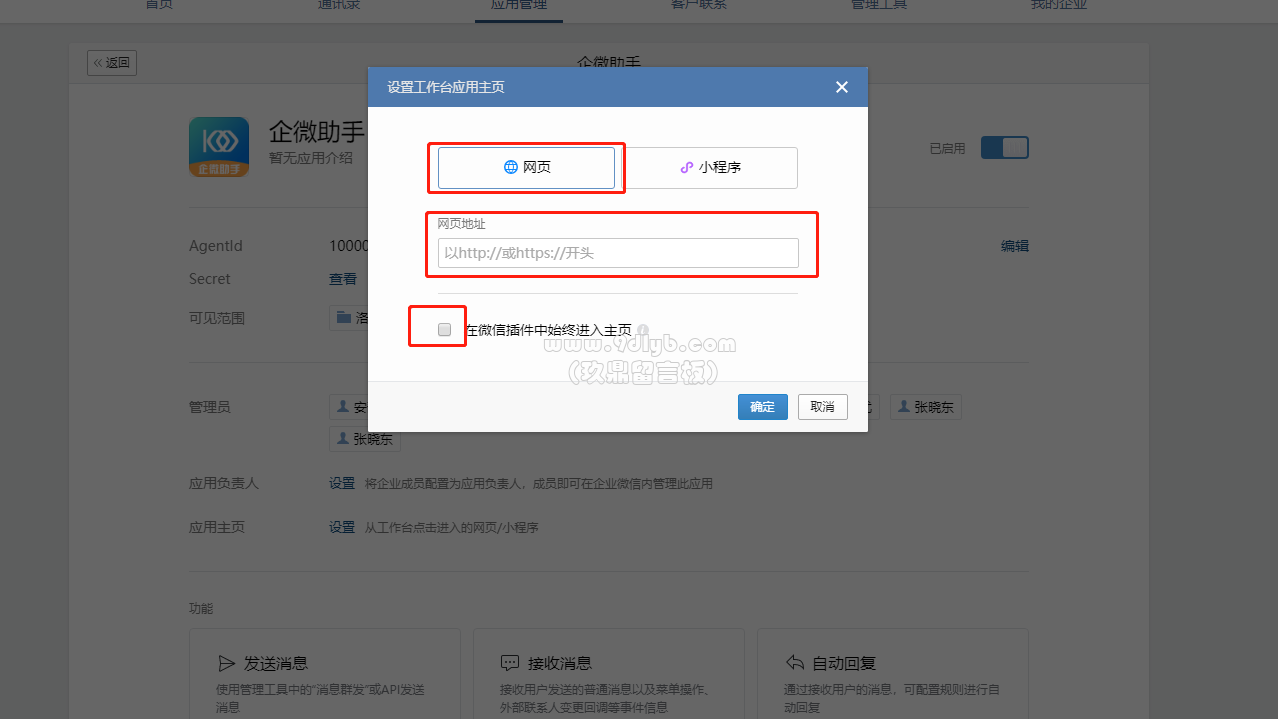Toggle the 已启用 switch off
1278x719 pixels.
point(1004,148)
